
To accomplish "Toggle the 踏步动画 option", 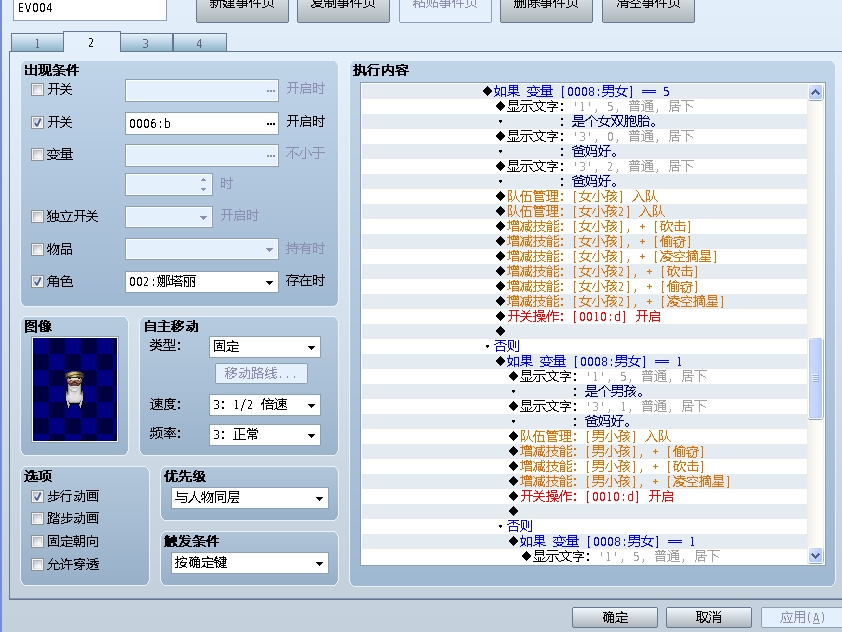I will pos(37,518).
